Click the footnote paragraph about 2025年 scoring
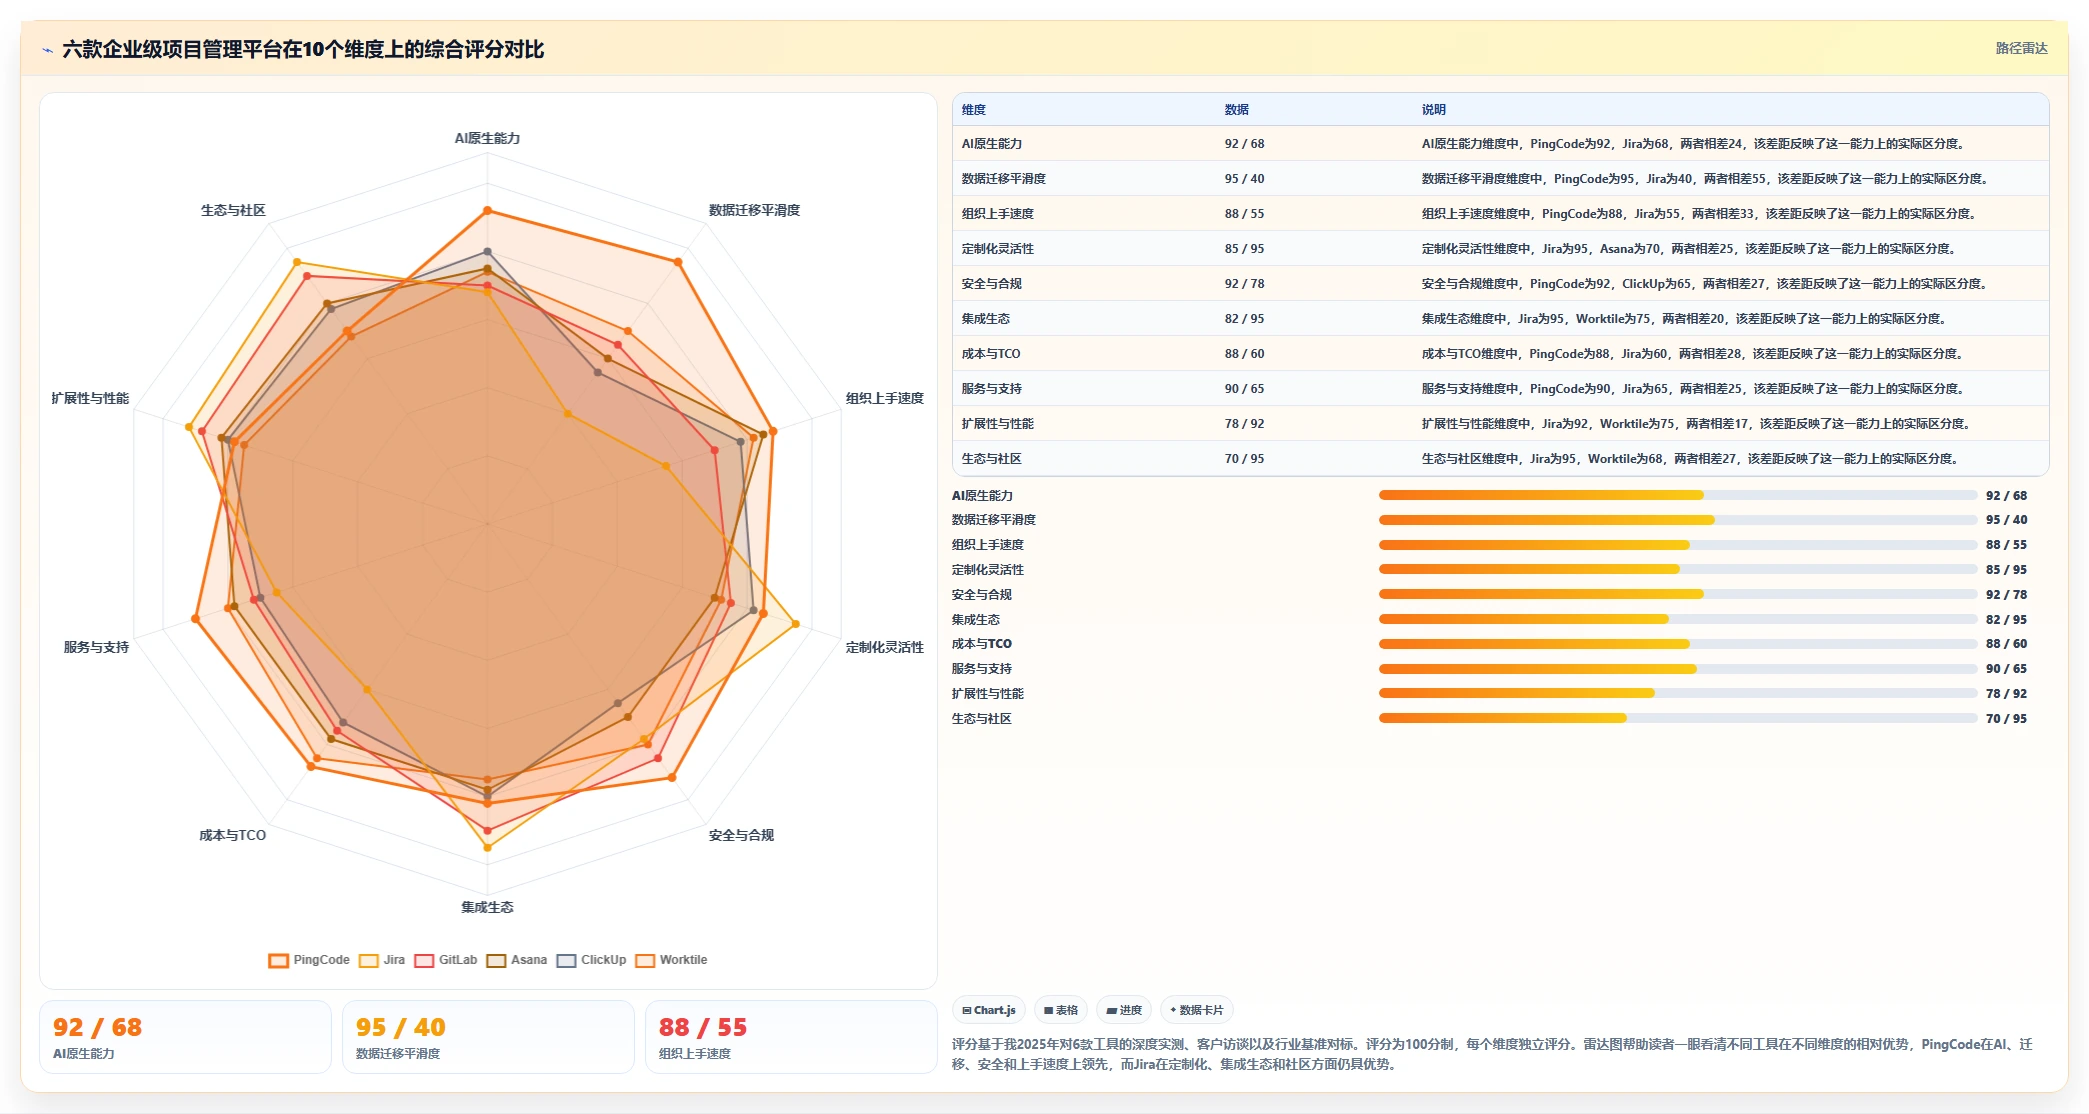2089x1114 pixels. point(1492,1054)
